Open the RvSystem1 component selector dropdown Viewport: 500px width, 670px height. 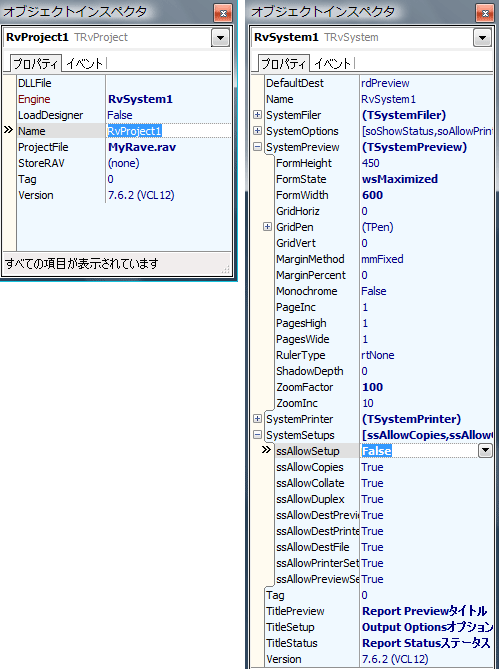(x=482, y=38)
